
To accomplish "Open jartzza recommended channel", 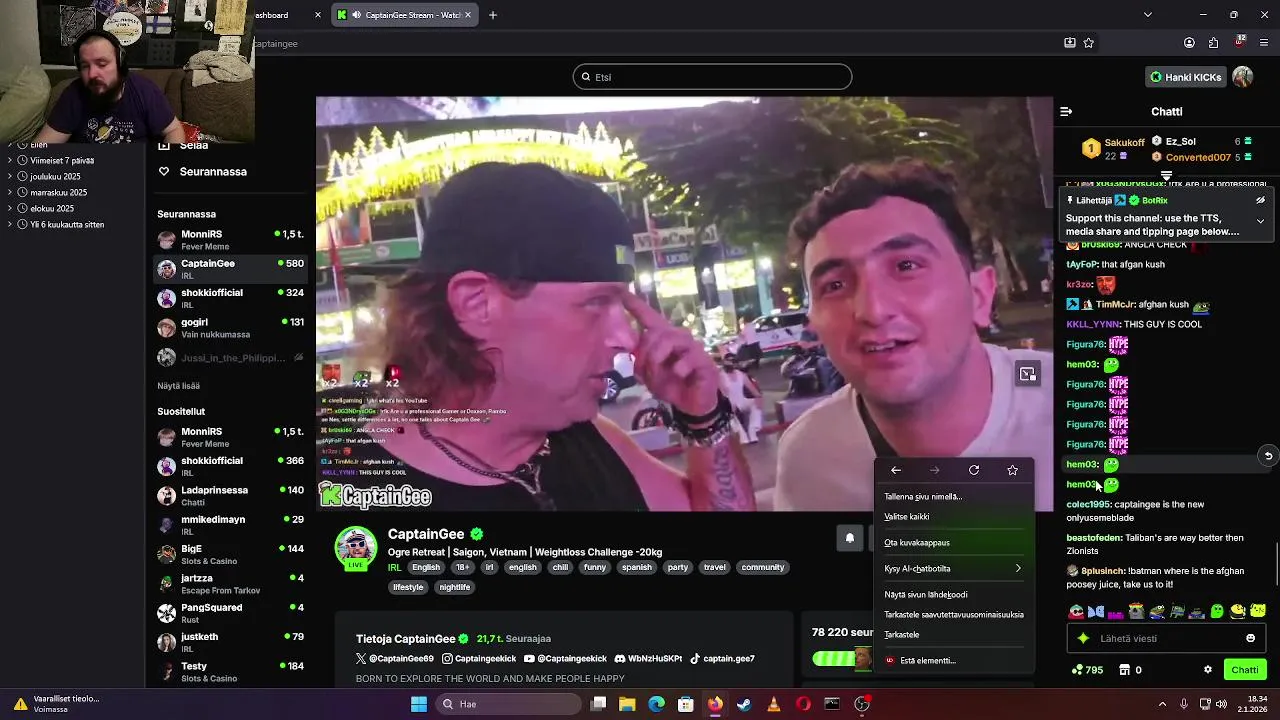I will click(x=230, y=584).
